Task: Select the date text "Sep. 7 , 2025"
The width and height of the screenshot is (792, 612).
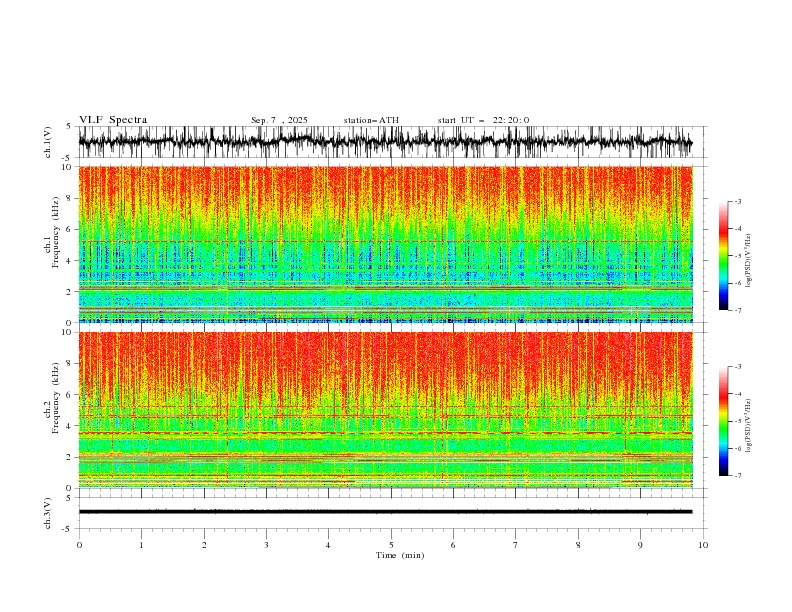Action: pos(279,120)
